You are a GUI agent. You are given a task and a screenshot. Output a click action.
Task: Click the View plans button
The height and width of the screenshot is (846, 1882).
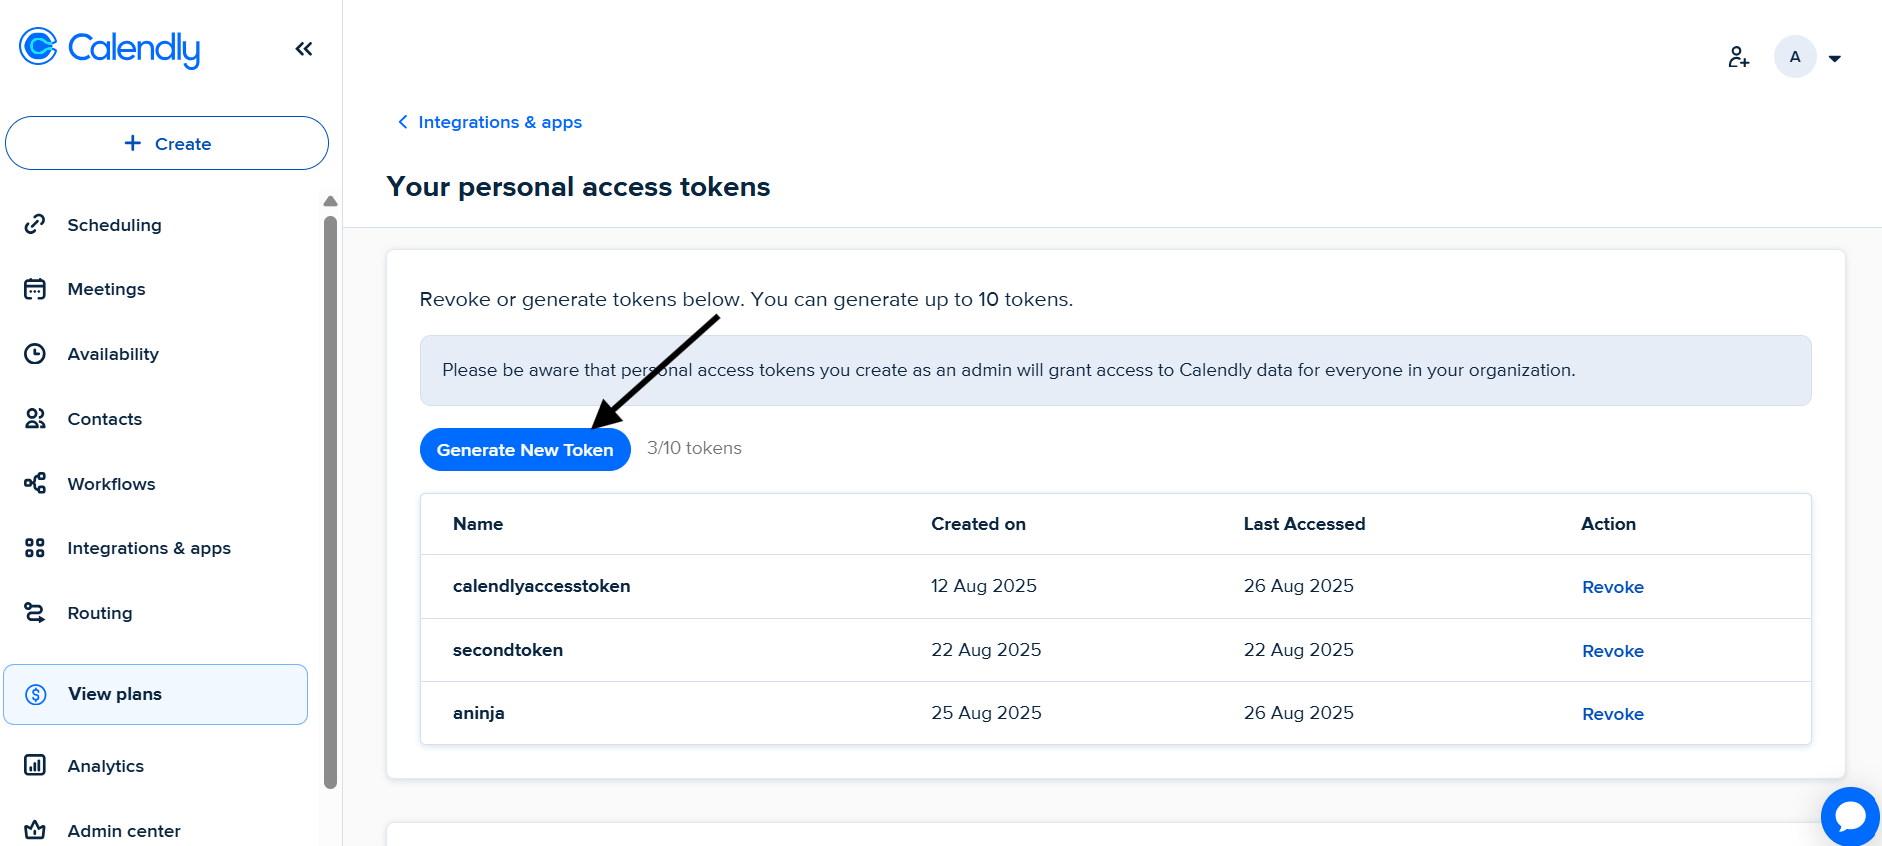coord(155,694)
